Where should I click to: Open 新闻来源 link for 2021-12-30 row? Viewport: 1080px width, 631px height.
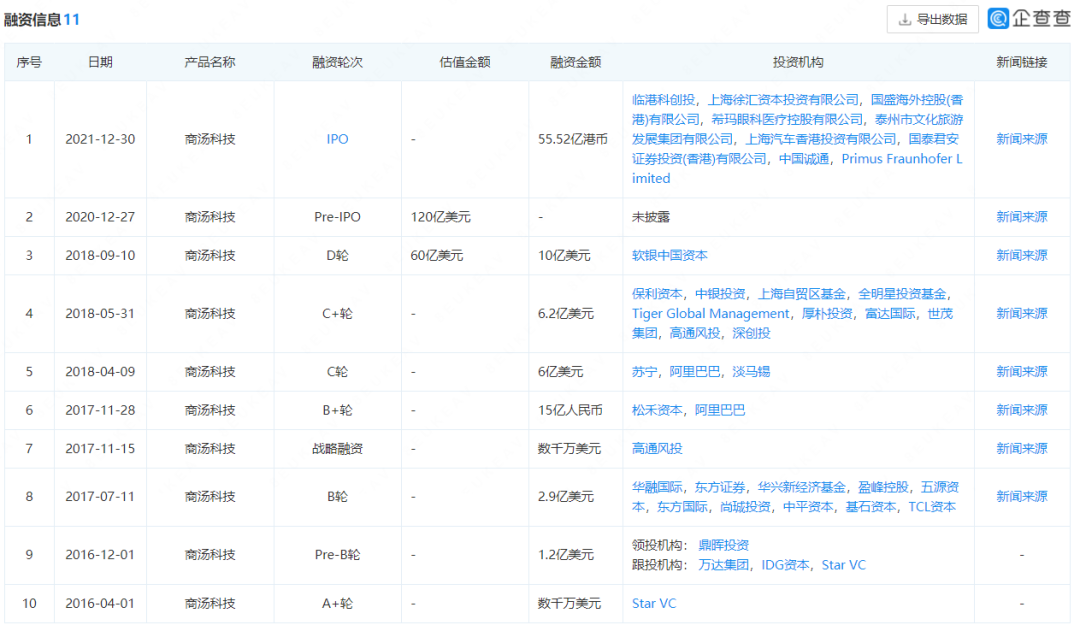tap(1021, 139)
